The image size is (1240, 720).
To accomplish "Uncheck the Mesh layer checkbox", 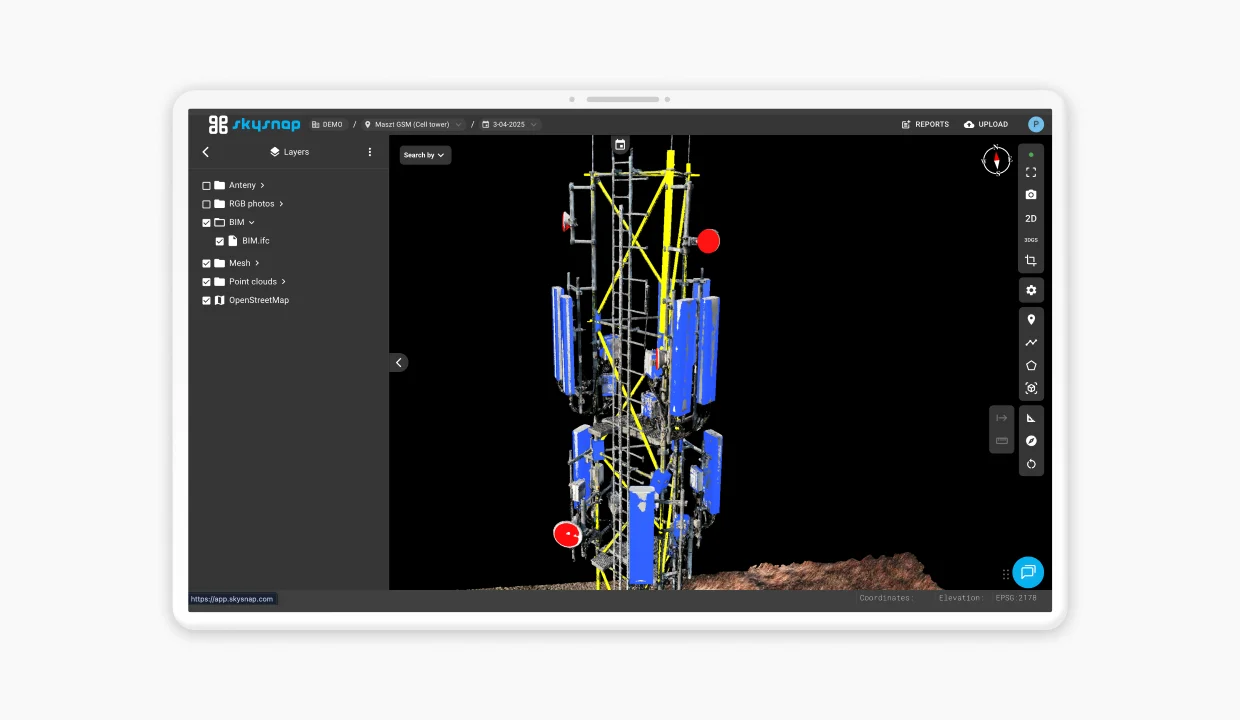I will pos(207,264).
